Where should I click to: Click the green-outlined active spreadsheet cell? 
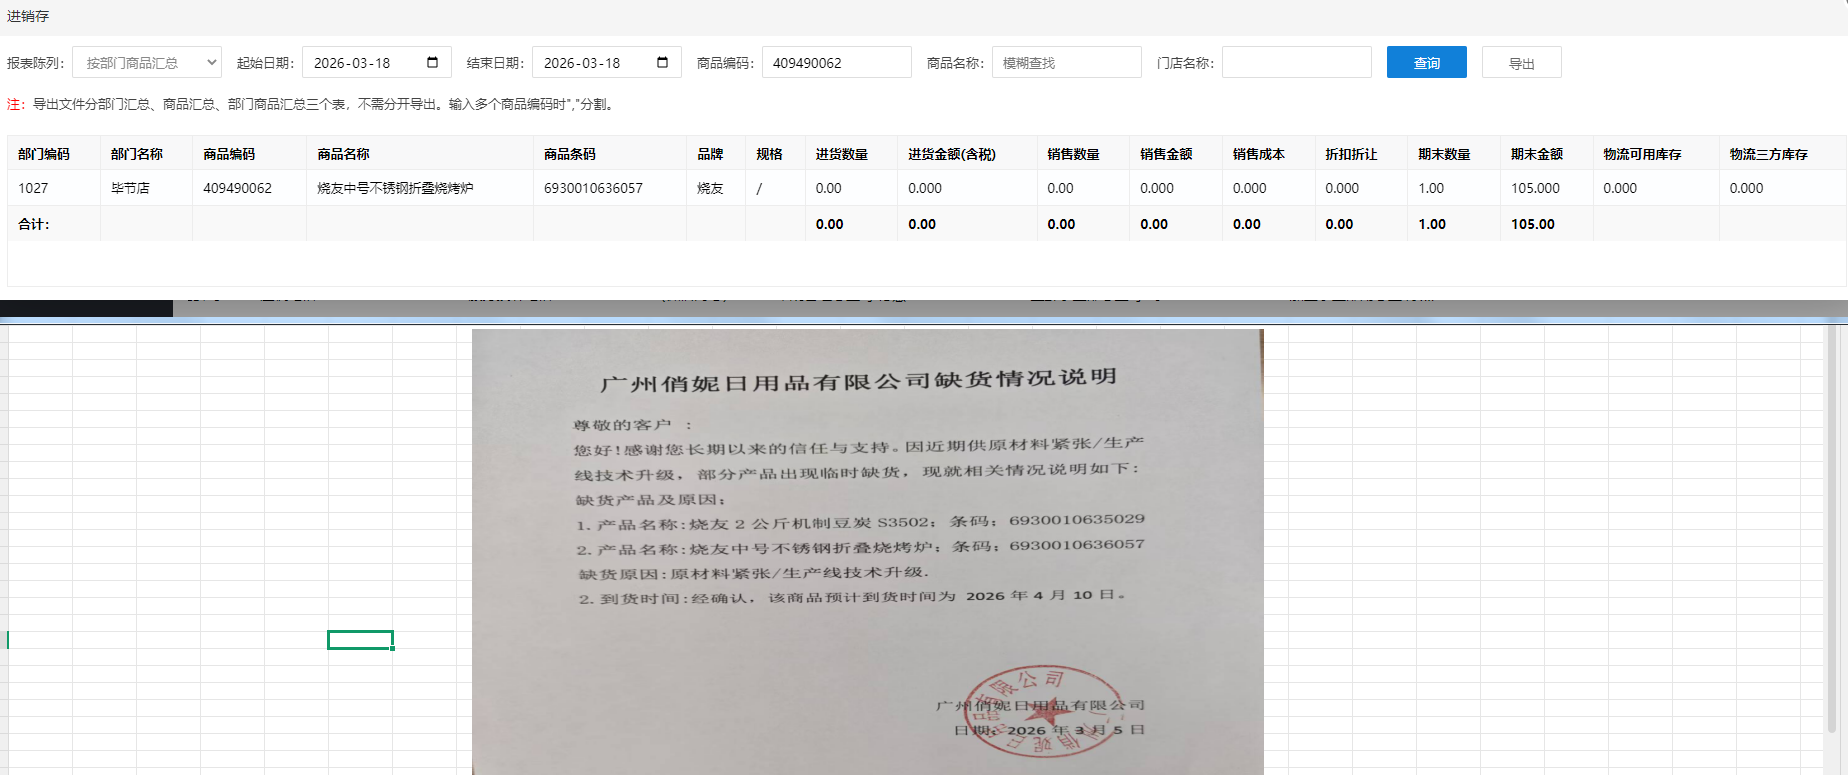pos(360,640)
